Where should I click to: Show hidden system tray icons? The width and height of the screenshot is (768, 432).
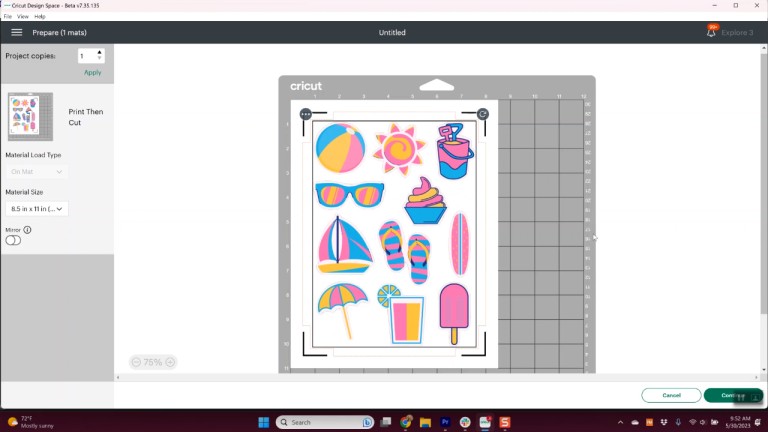[x=621, y=422]
